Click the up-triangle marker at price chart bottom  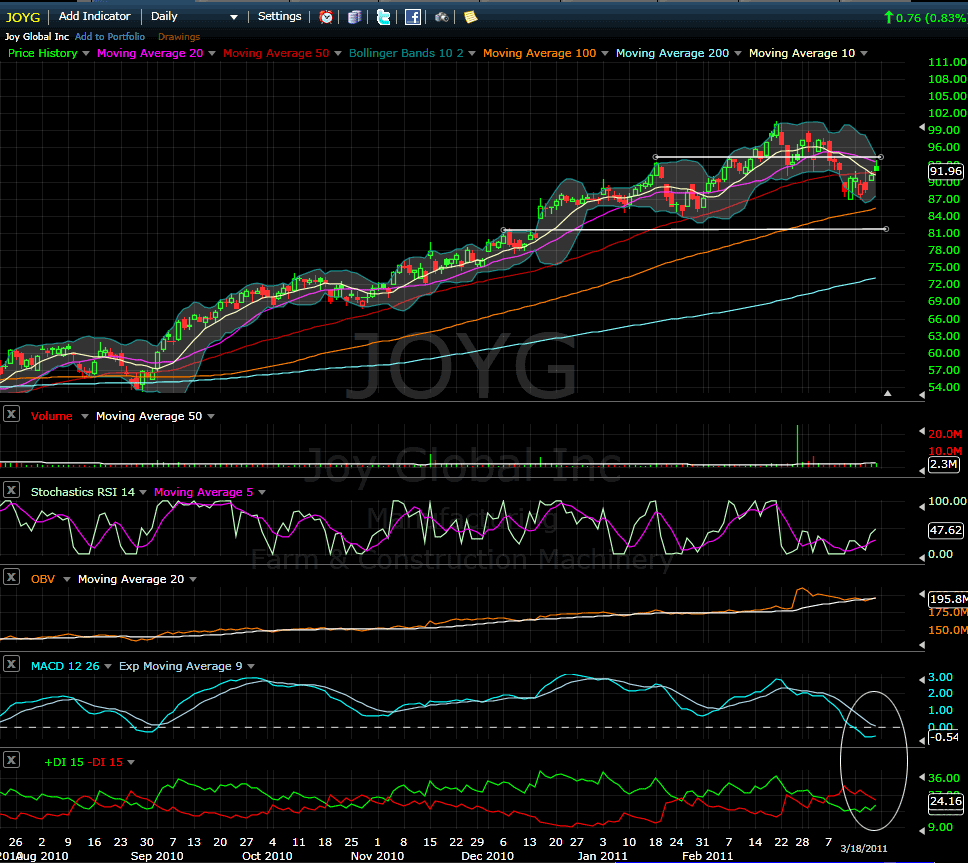coord(887,393)
